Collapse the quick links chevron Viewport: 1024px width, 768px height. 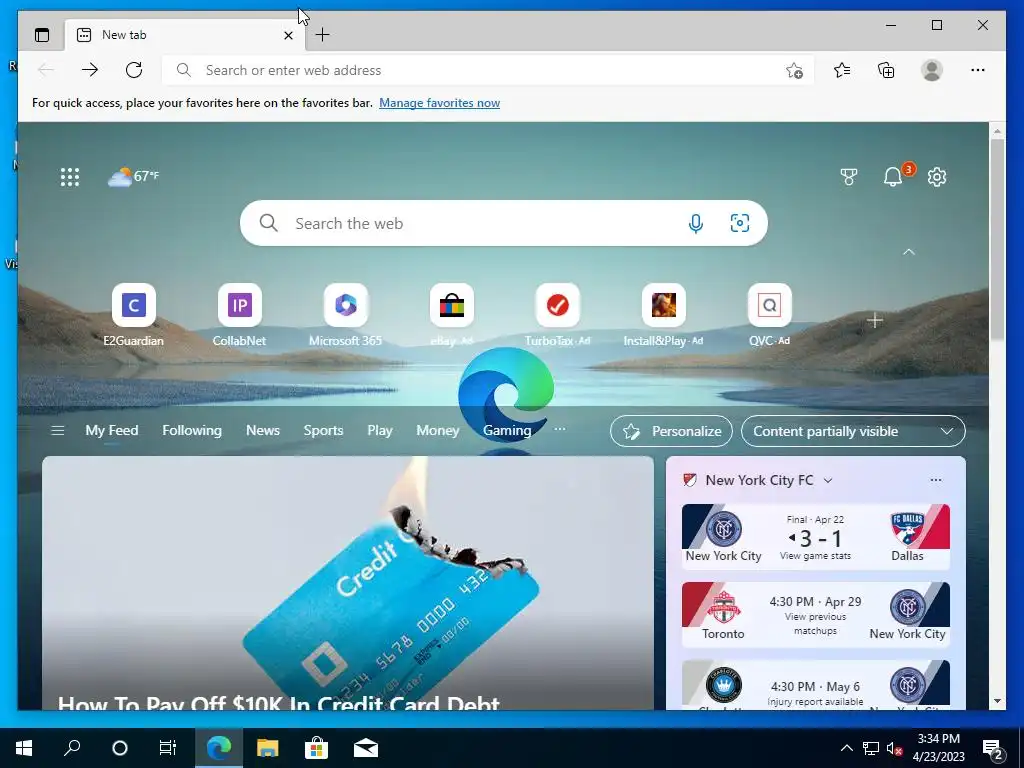pos(908,252)
